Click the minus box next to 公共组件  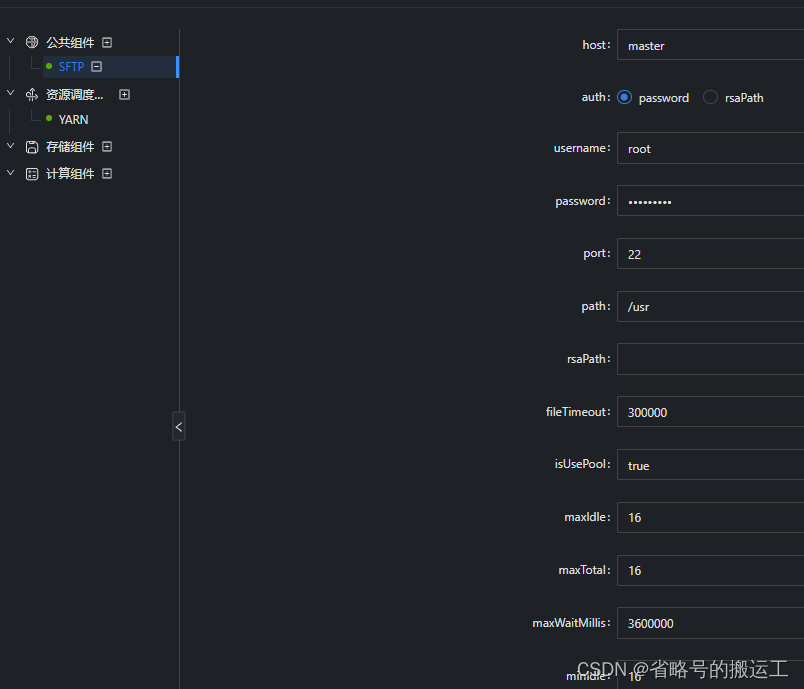(107, 43)
